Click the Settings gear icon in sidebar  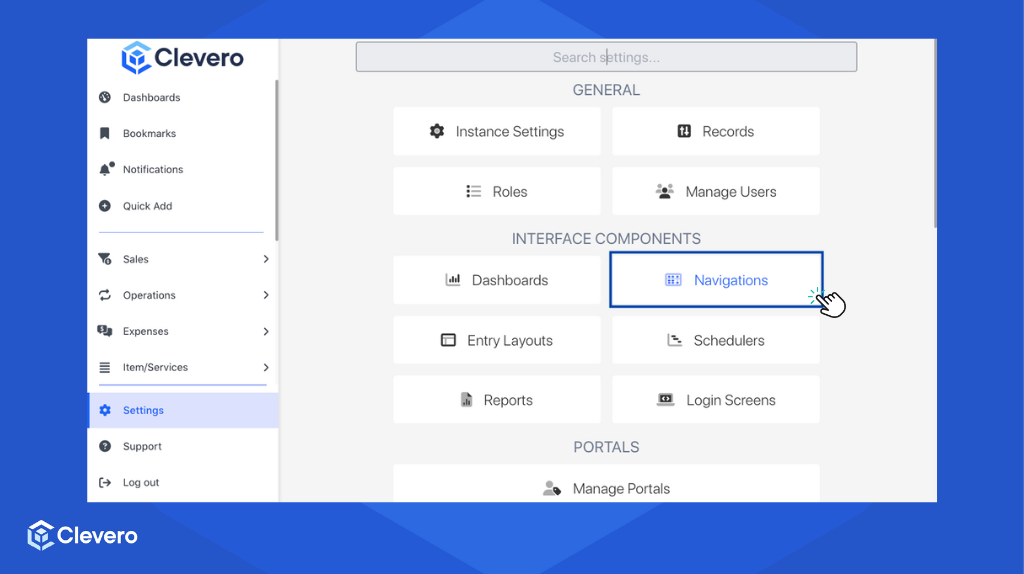point(104,410)
